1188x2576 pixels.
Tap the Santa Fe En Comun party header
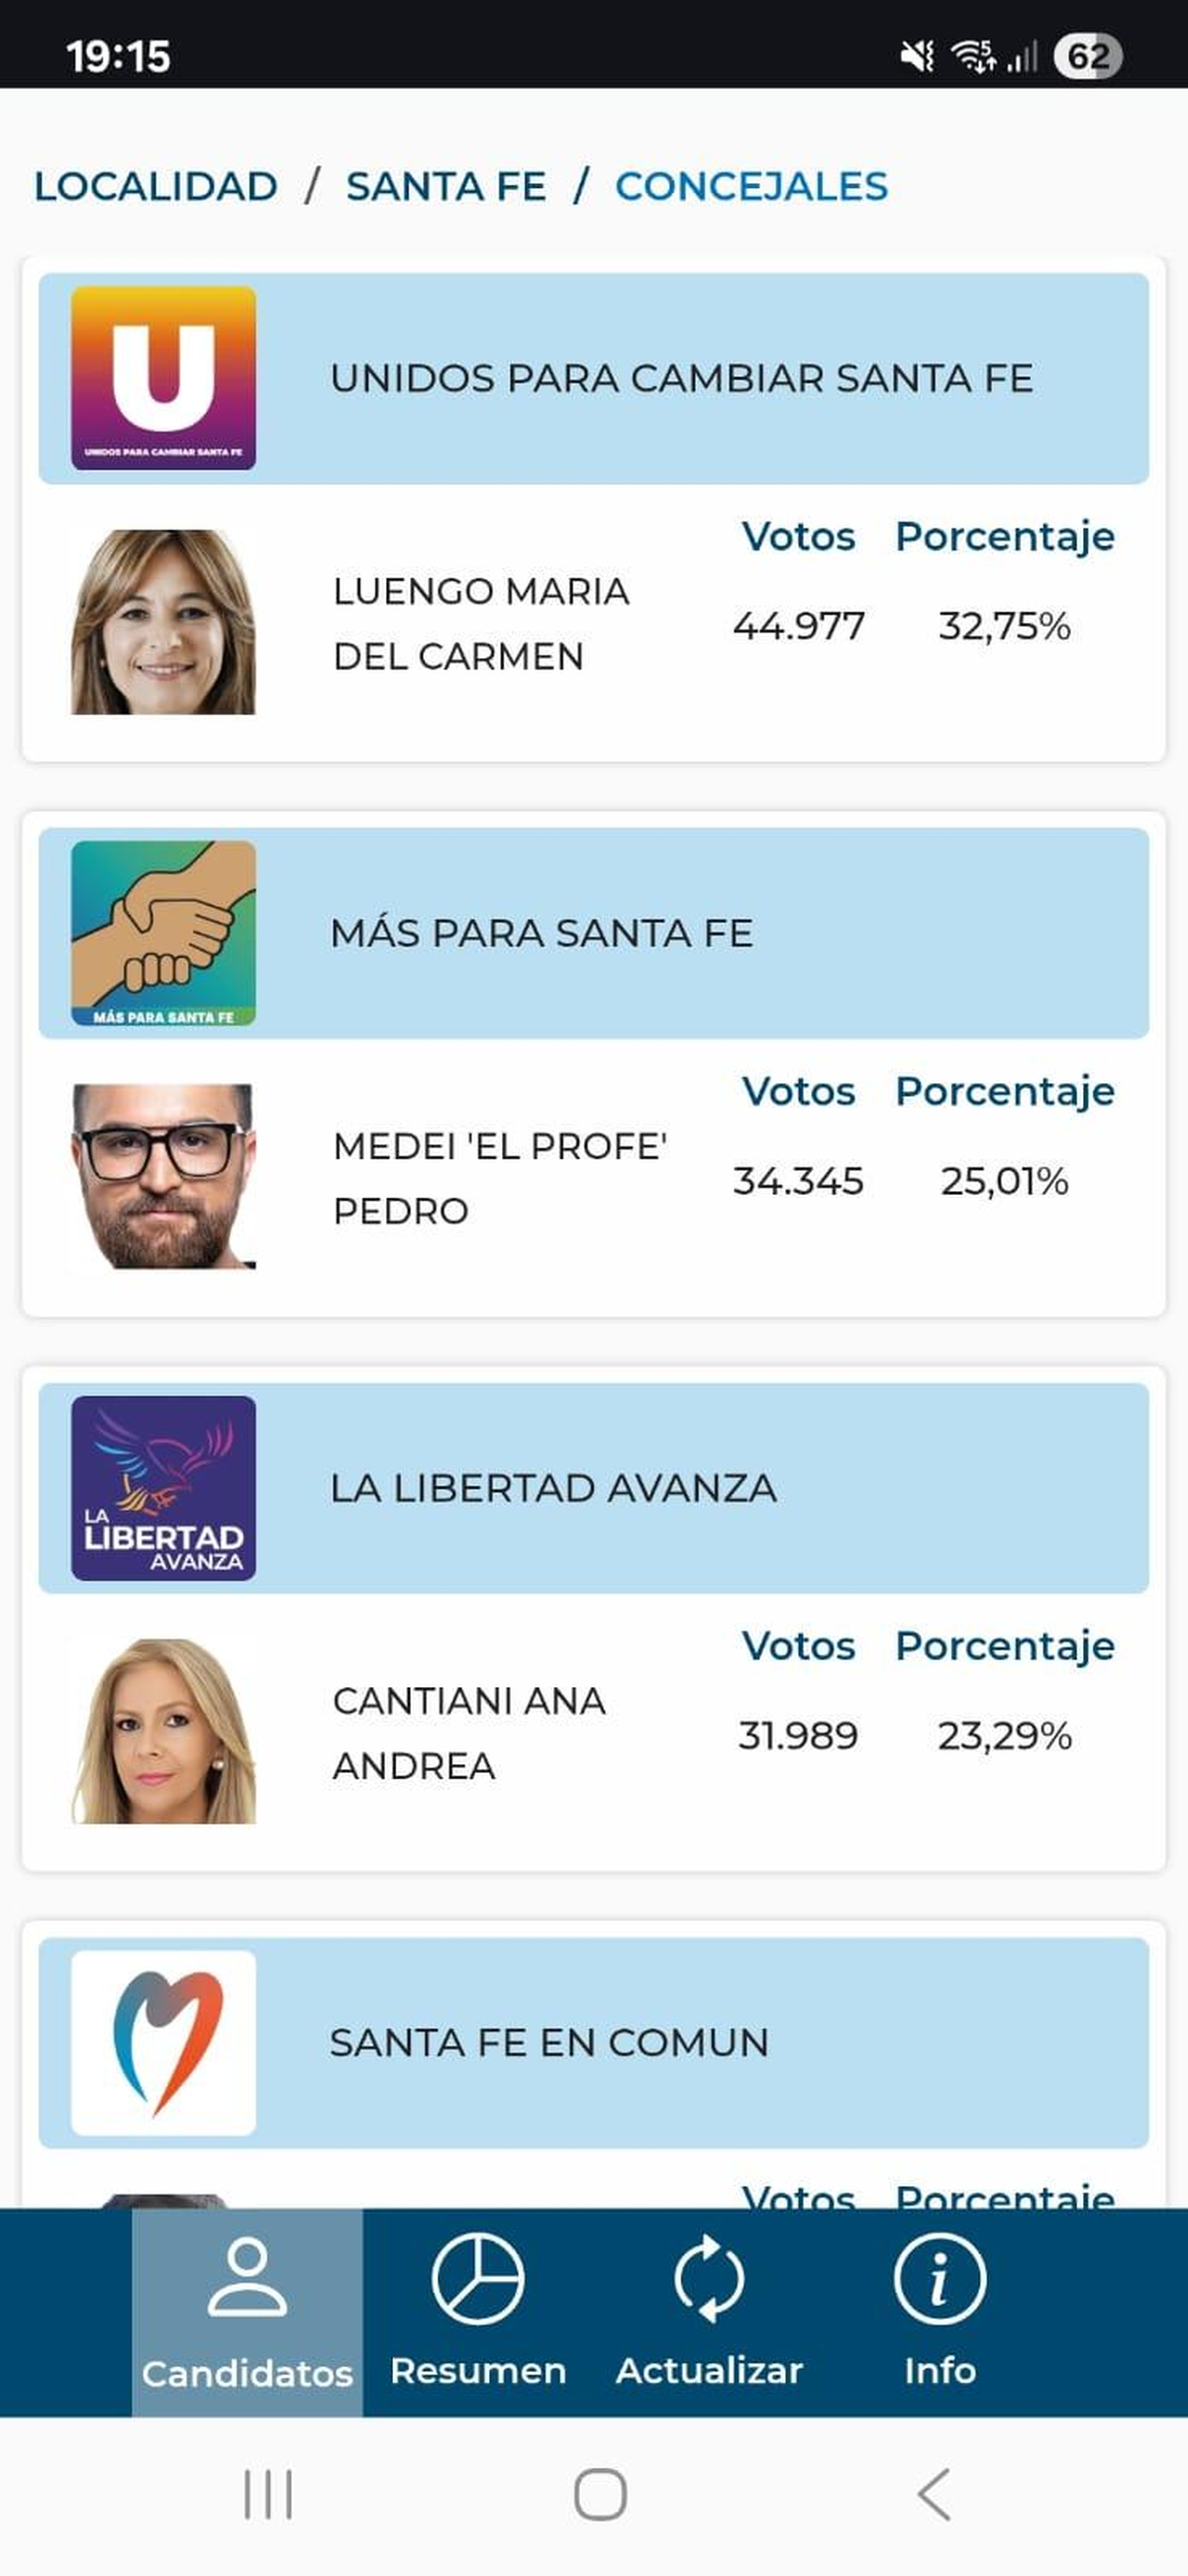coord(593,2042)
